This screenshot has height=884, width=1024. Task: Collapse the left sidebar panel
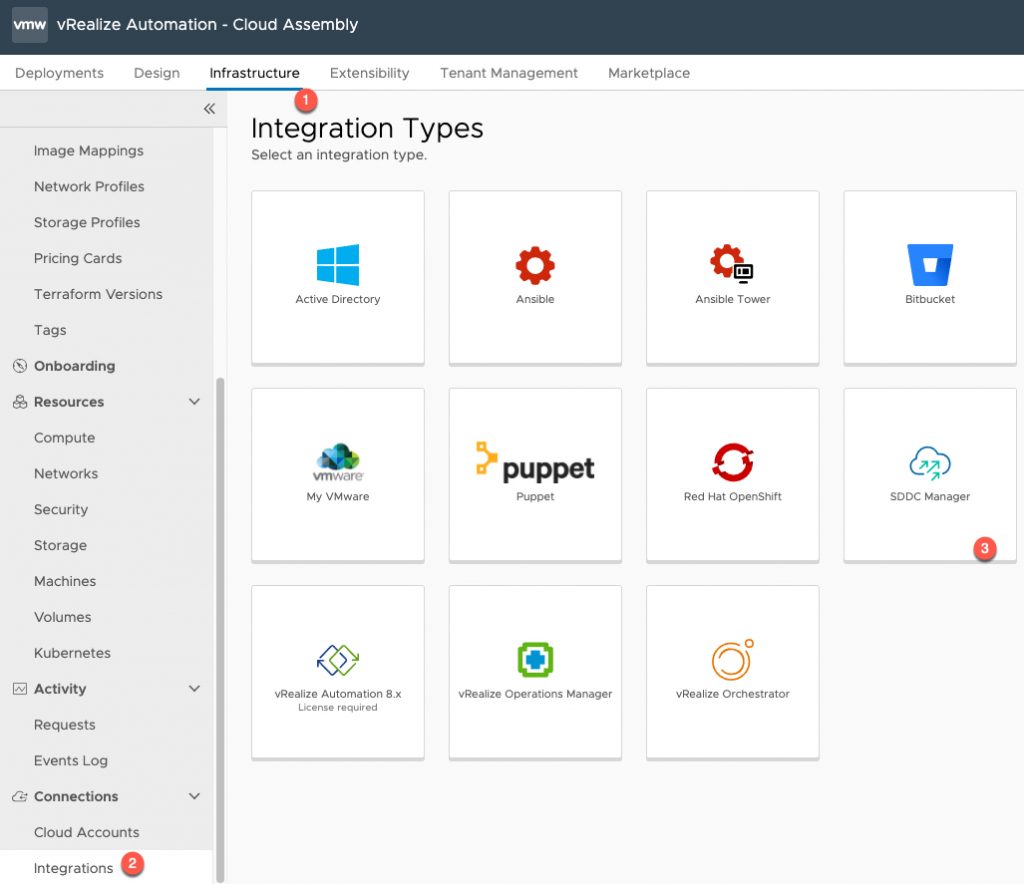pos(209,108)
